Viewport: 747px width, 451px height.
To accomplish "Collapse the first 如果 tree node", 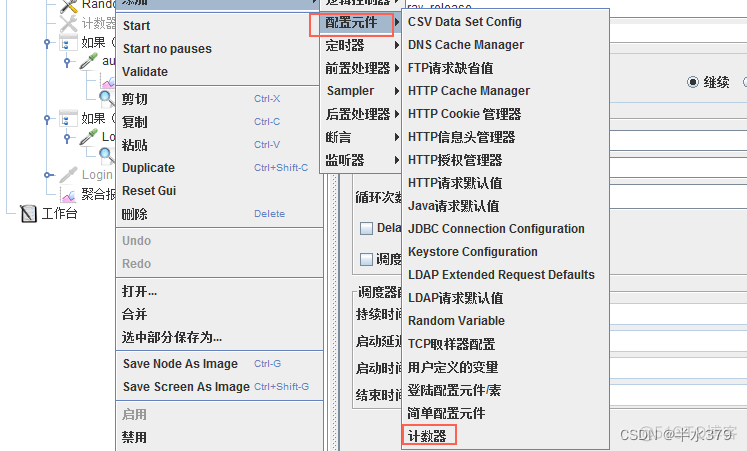I will [x=47, y=43].
